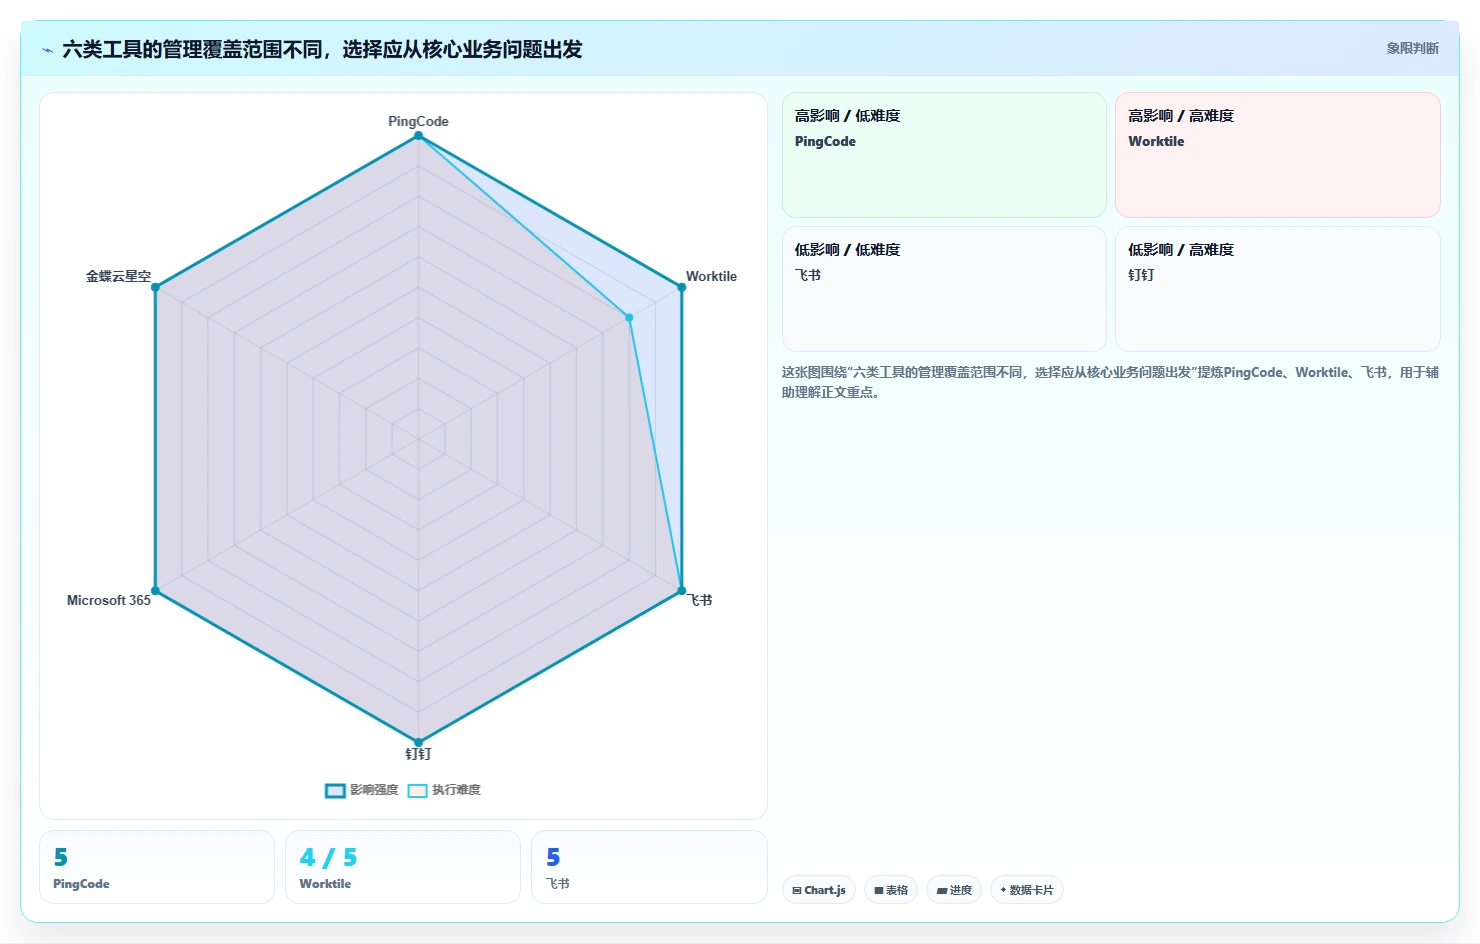
Task: Click the data point at the 飞书 vertex
Action: coord(682,591)
